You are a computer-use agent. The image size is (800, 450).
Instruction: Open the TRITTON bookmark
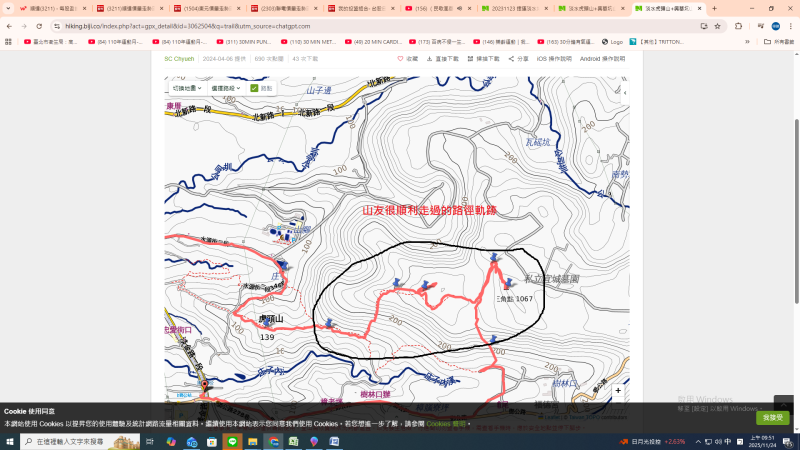(657, 42)
